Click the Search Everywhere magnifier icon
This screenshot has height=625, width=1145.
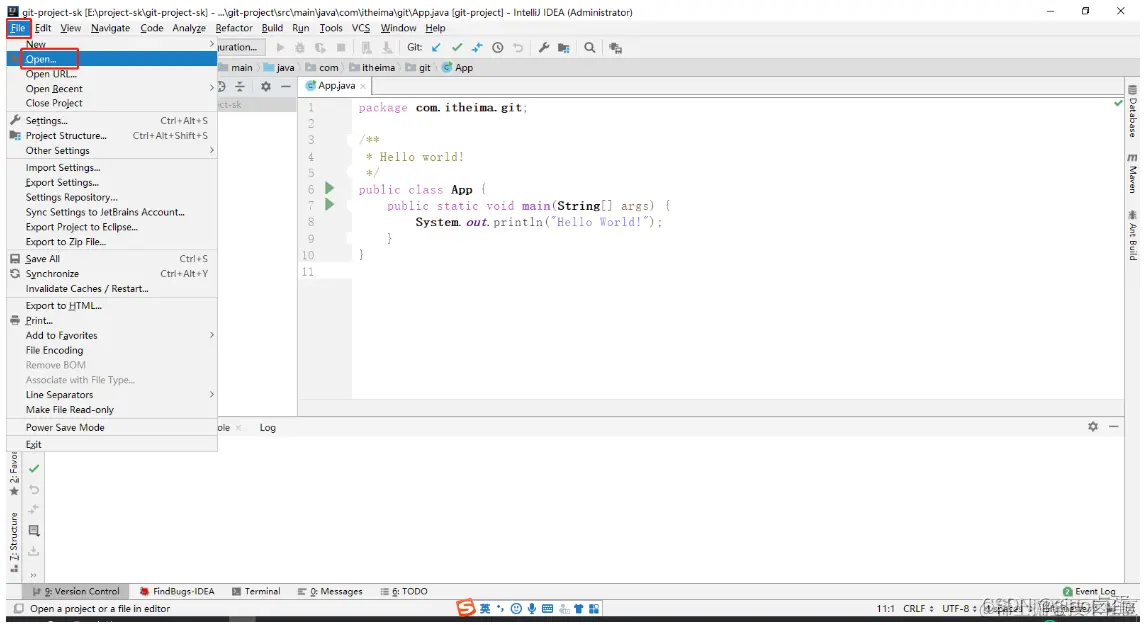589,47
